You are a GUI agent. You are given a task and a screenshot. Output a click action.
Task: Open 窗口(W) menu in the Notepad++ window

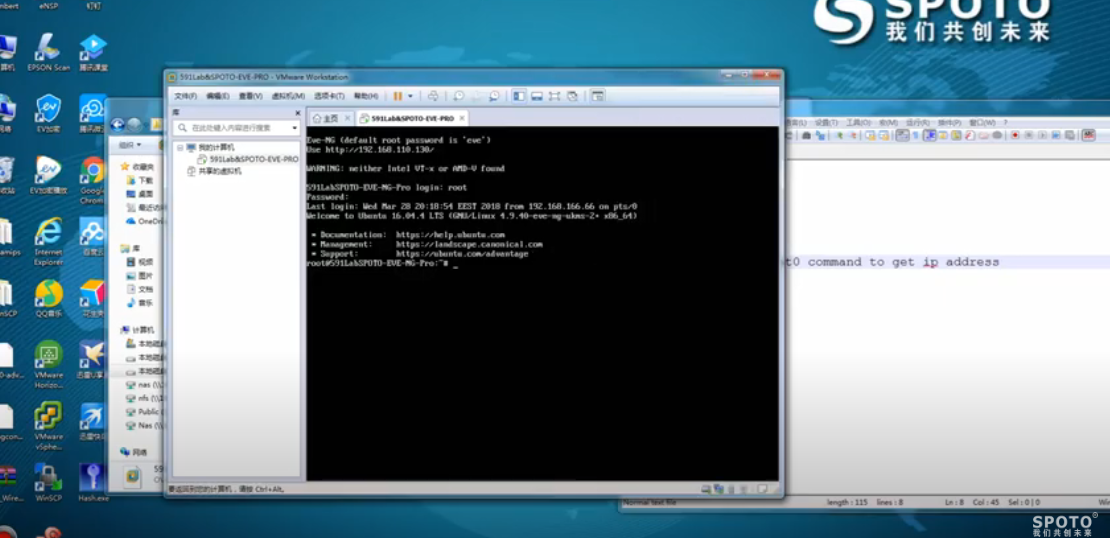[x=982, y=123]
